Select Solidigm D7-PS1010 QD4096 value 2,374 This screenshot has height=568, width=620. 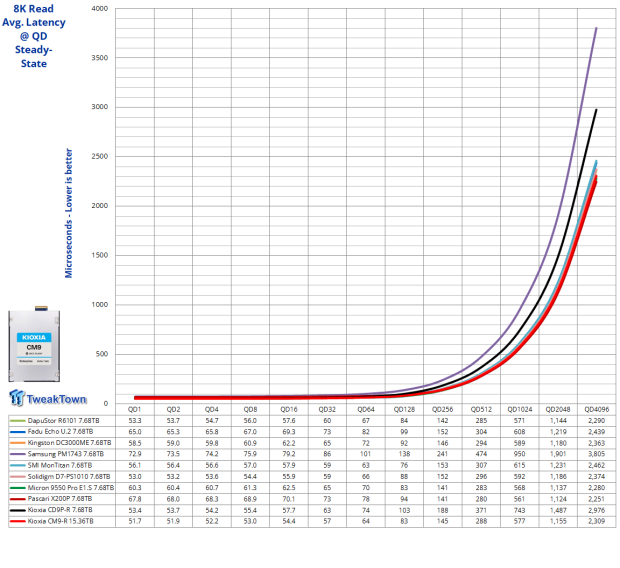tap(597, 477)
